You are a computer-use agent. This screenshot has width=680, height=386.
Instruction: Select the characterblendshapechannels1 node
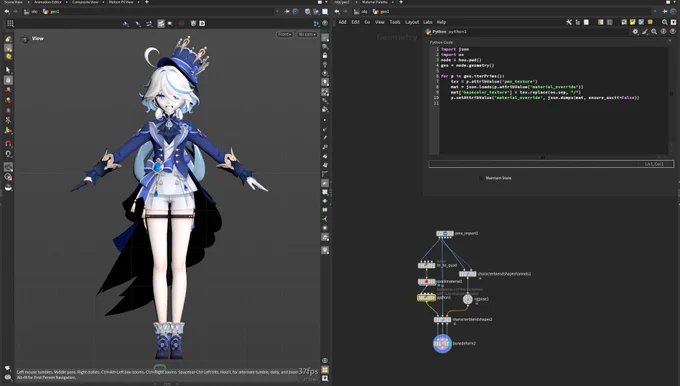coord(468,274)
